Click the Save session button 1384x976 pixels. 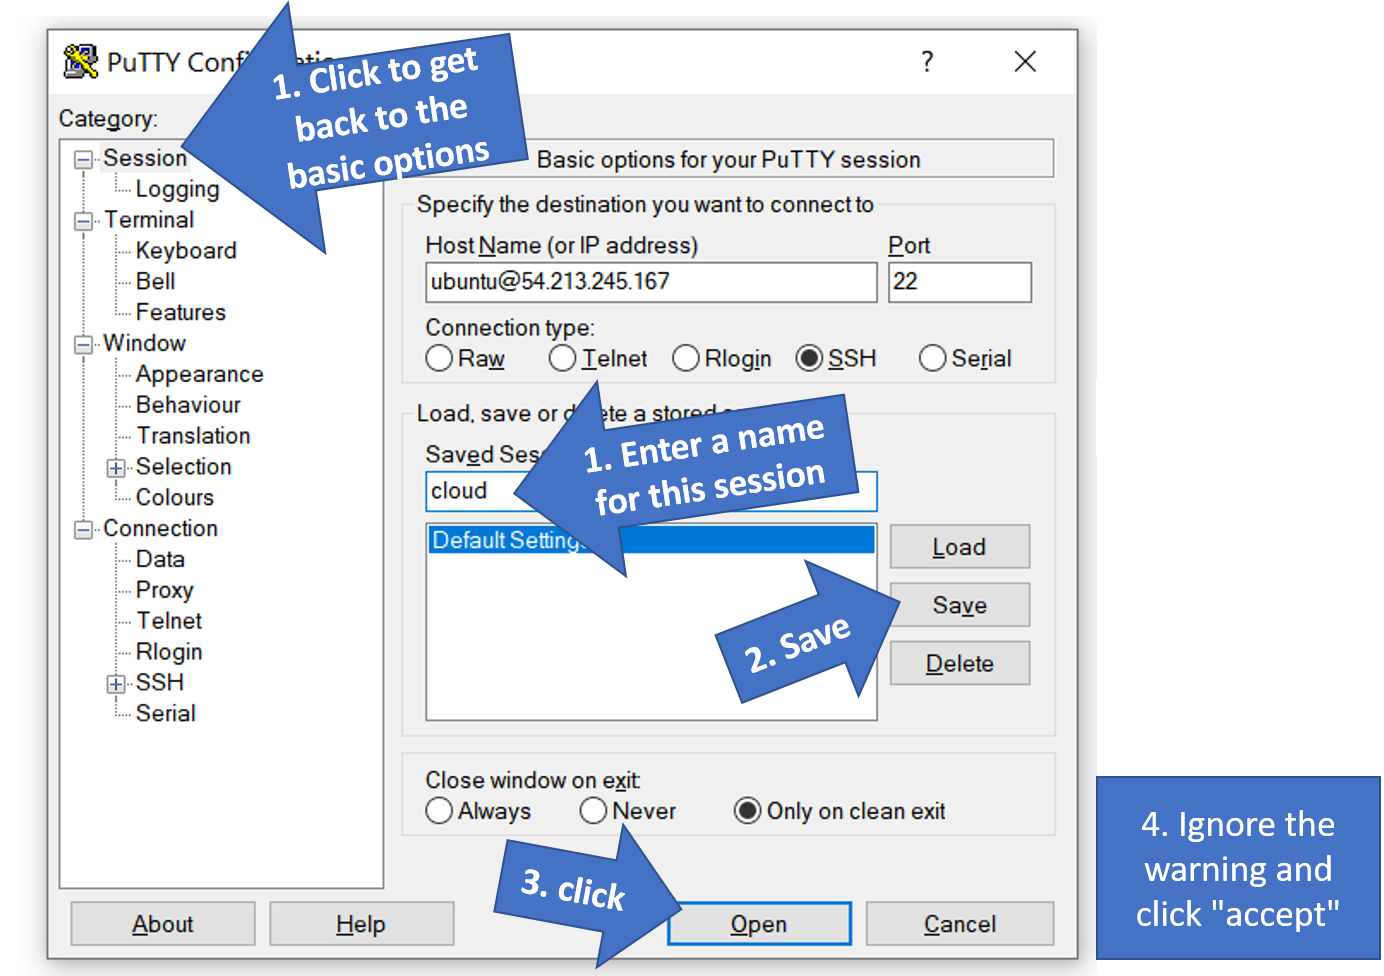(960, 605)
